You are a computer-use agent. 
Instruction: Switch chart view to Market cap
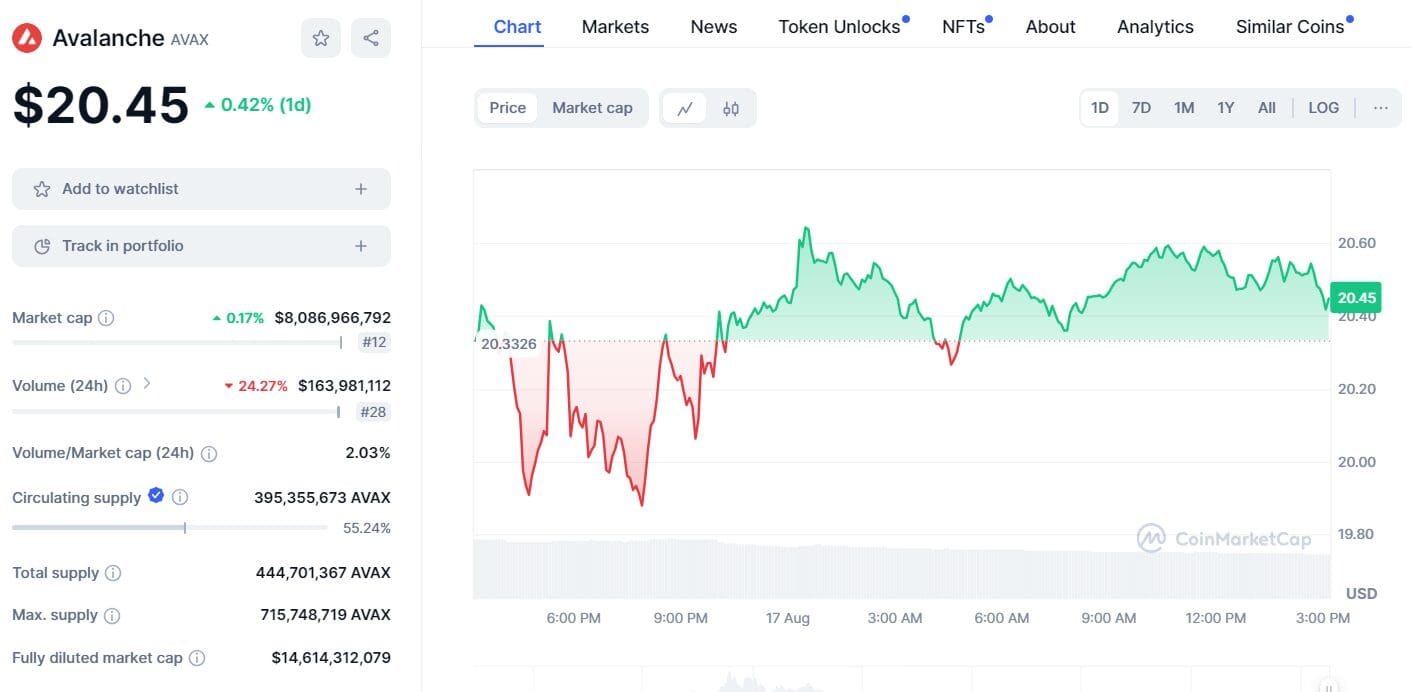click(x=592, y=107)
